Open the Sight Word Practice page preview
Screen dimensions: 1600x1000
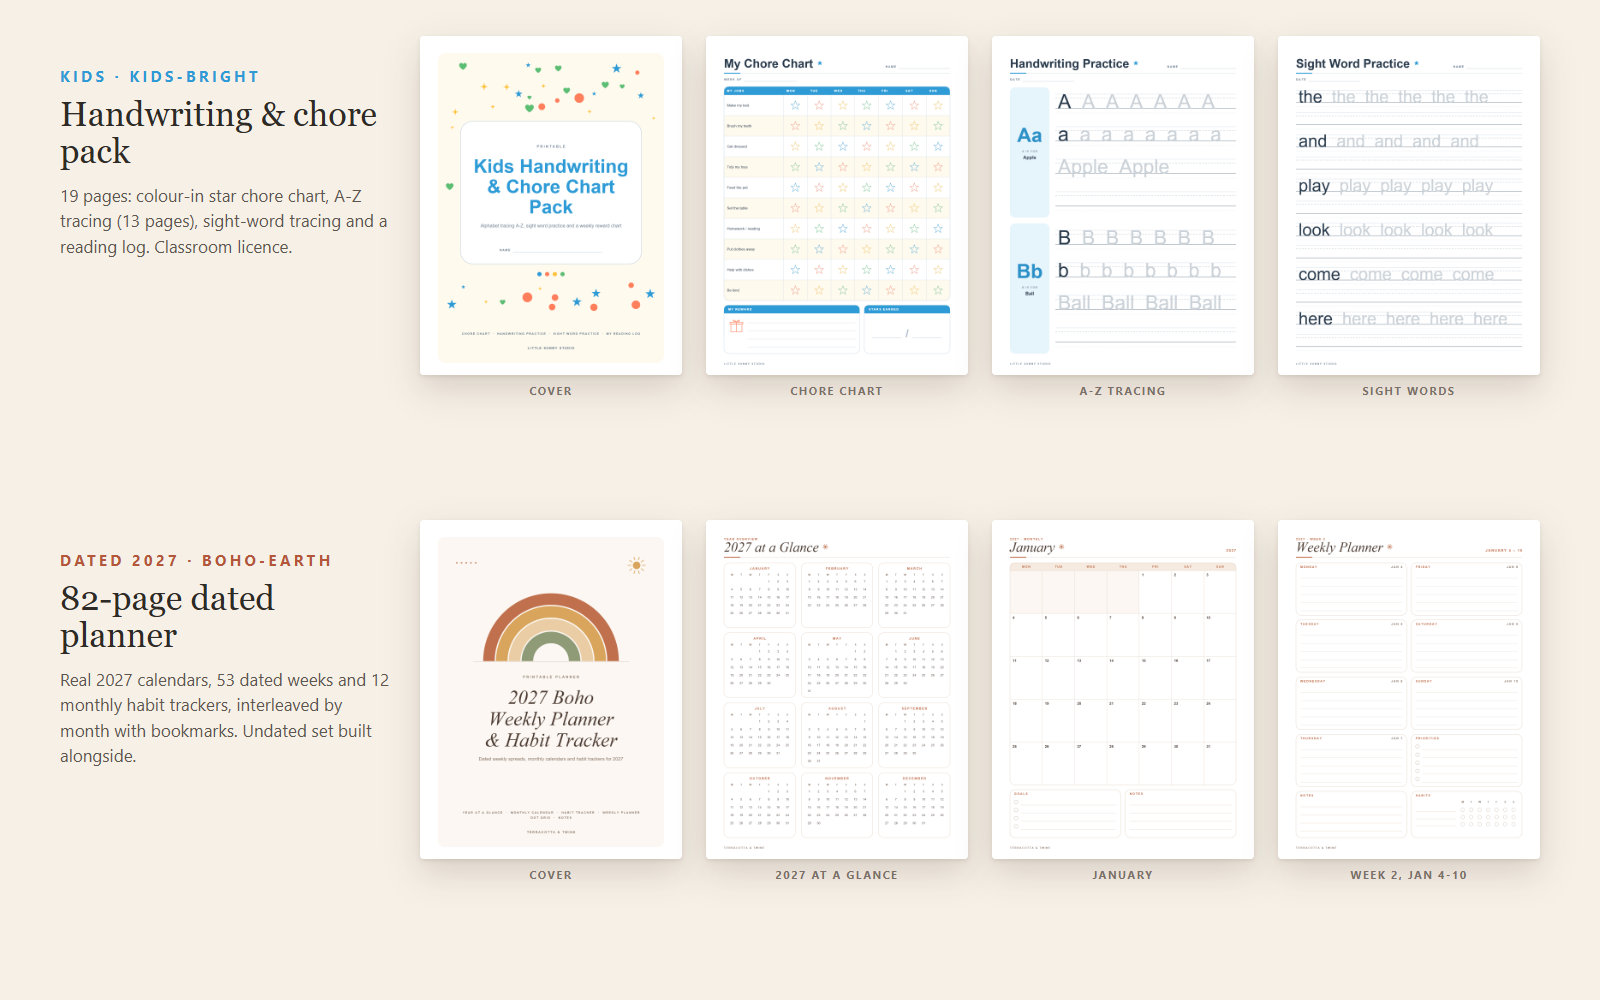pyautogui.click(x=1409, y=206)
